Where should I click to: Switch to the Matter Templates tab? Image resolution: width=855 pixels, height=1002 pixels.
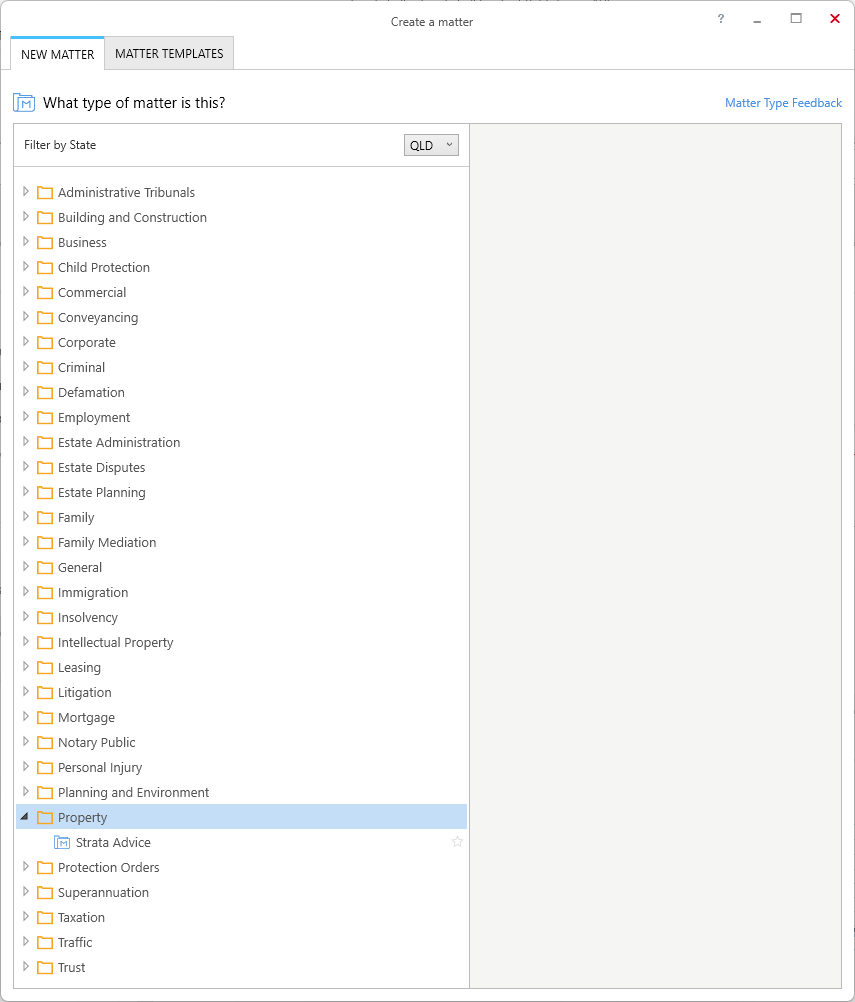[x=169, y=54]
